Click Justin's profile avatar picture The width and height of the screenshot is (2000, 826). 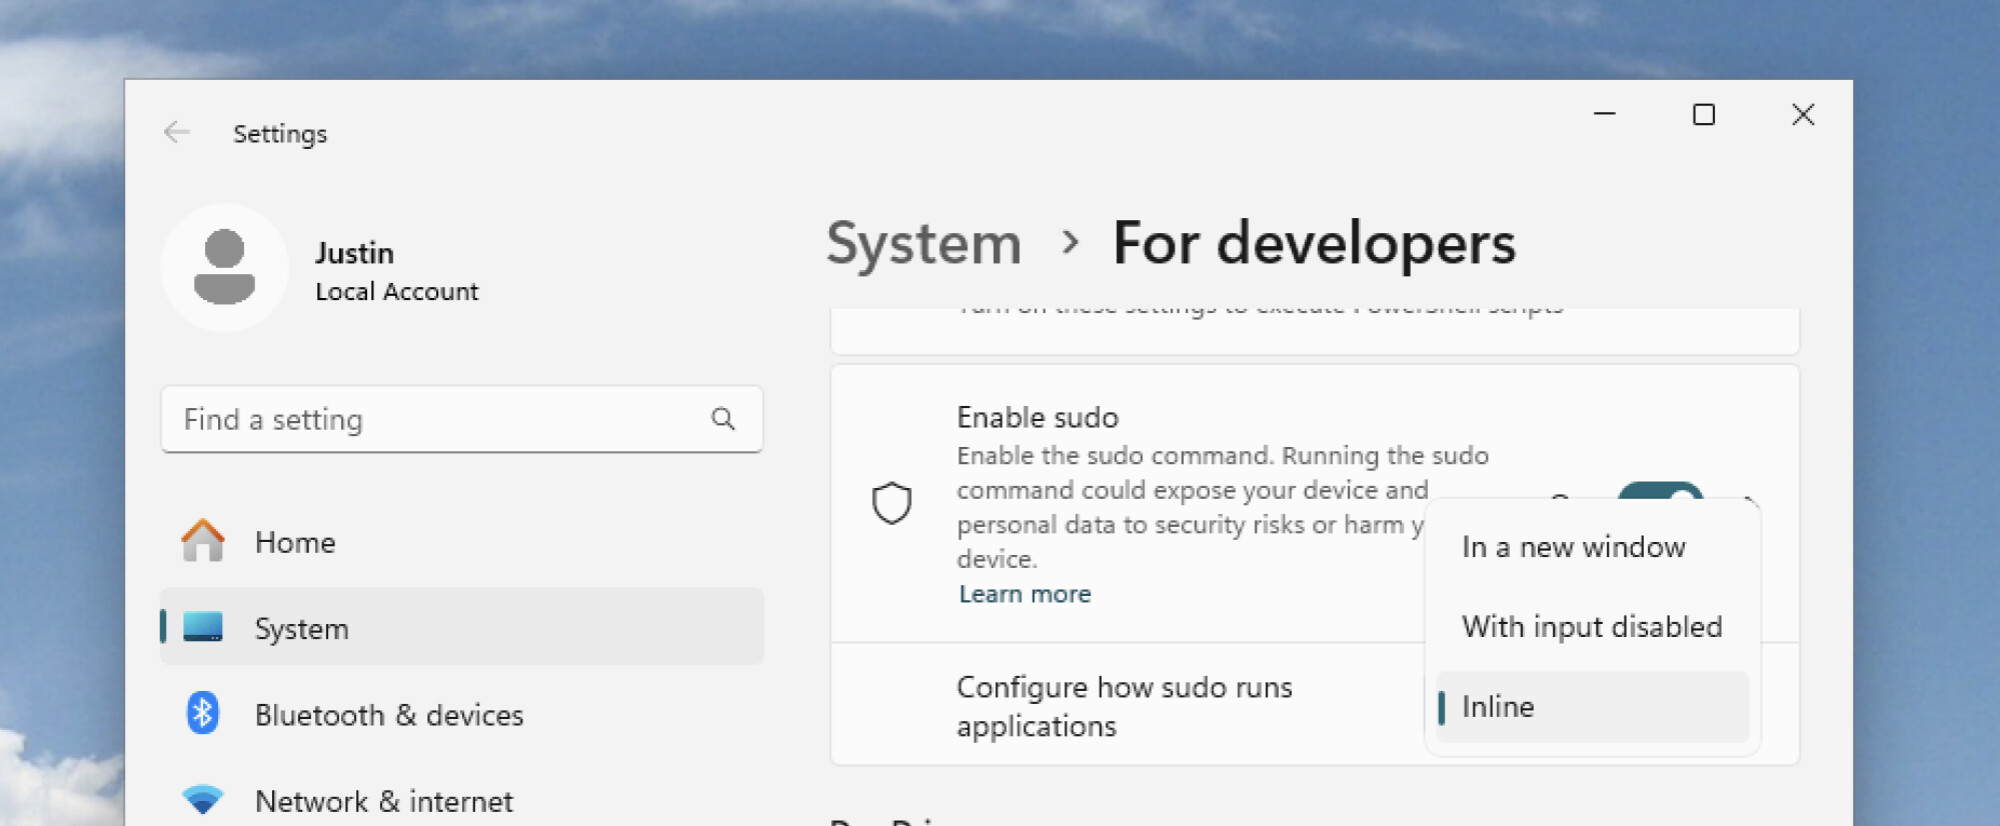[x=224, y=267]
